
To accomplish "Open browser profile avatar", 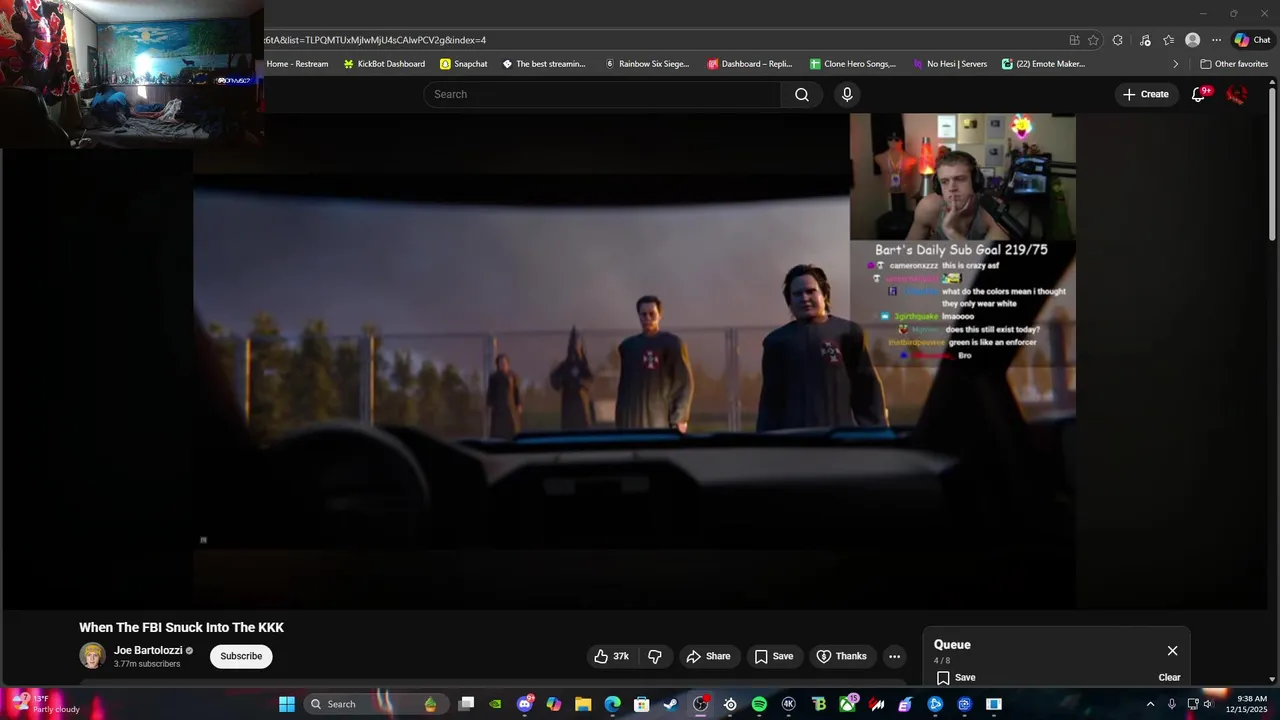I will 1192,40.
